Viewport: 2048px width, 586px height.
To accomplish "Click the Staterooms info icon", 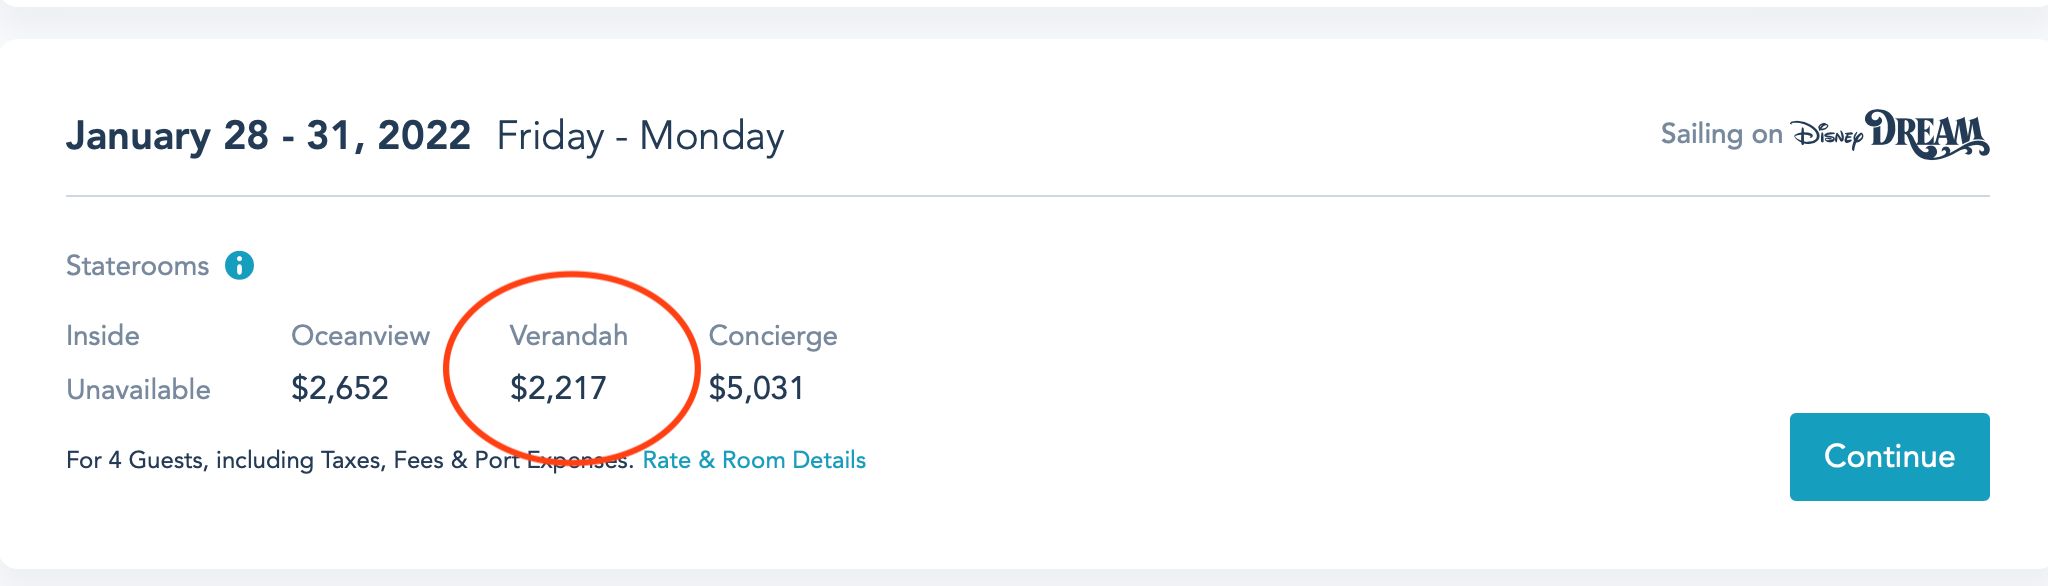I will [x=239, y=266].
